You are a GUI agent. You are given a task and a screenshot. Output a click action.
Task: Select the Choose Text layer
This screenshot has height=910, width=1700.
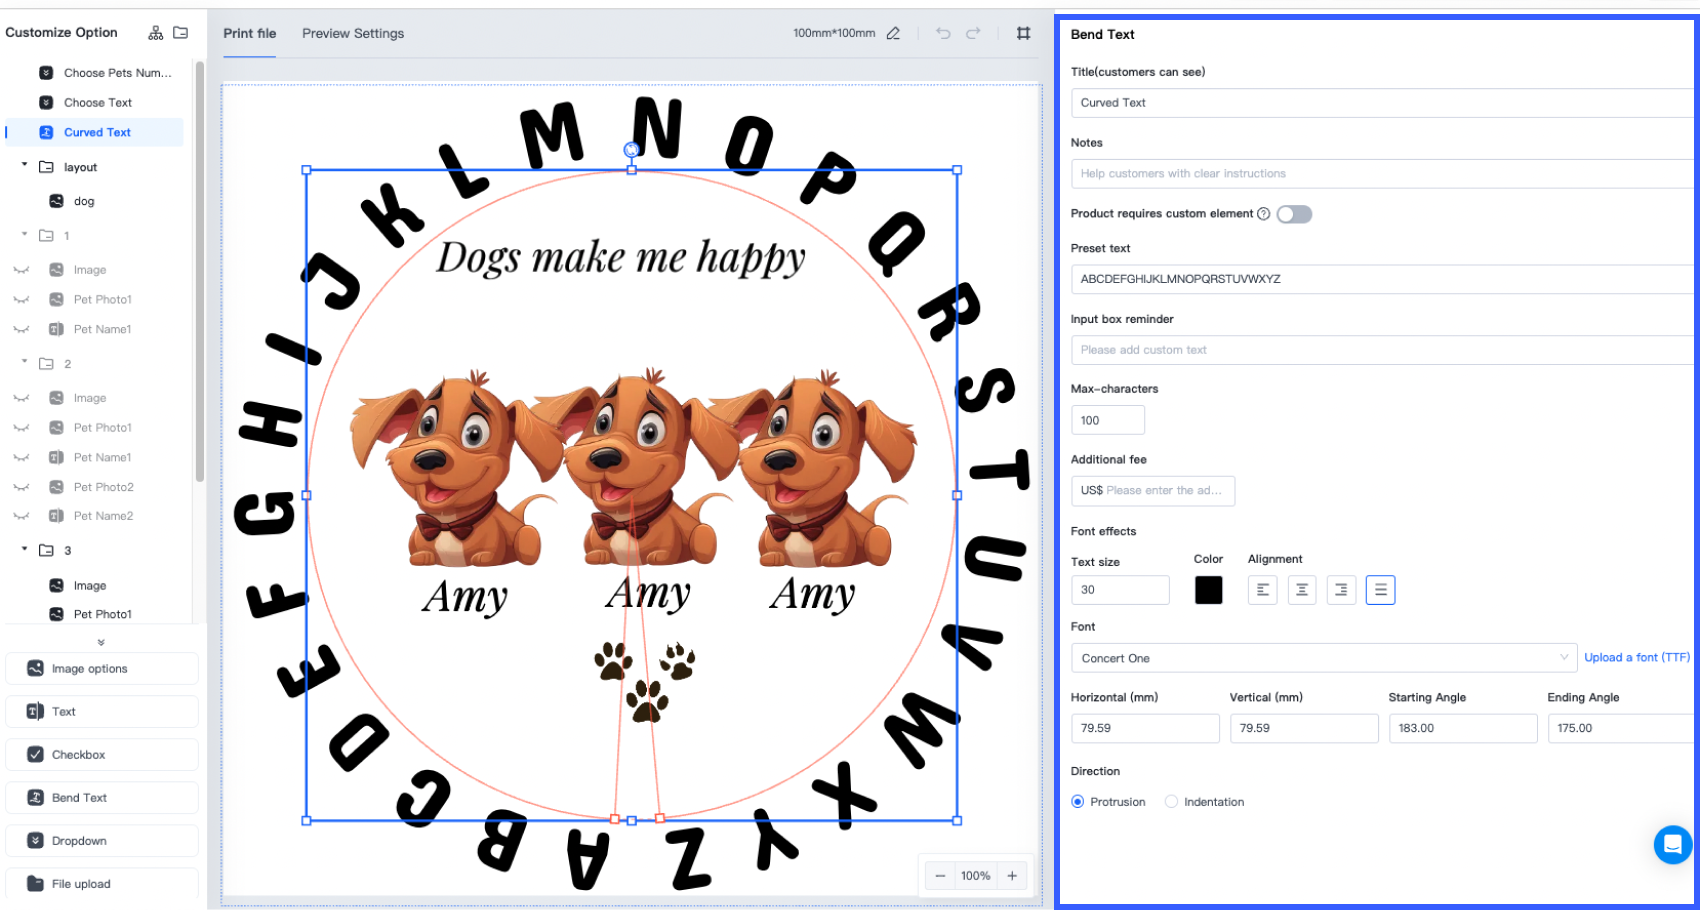[x=96, y=103]
